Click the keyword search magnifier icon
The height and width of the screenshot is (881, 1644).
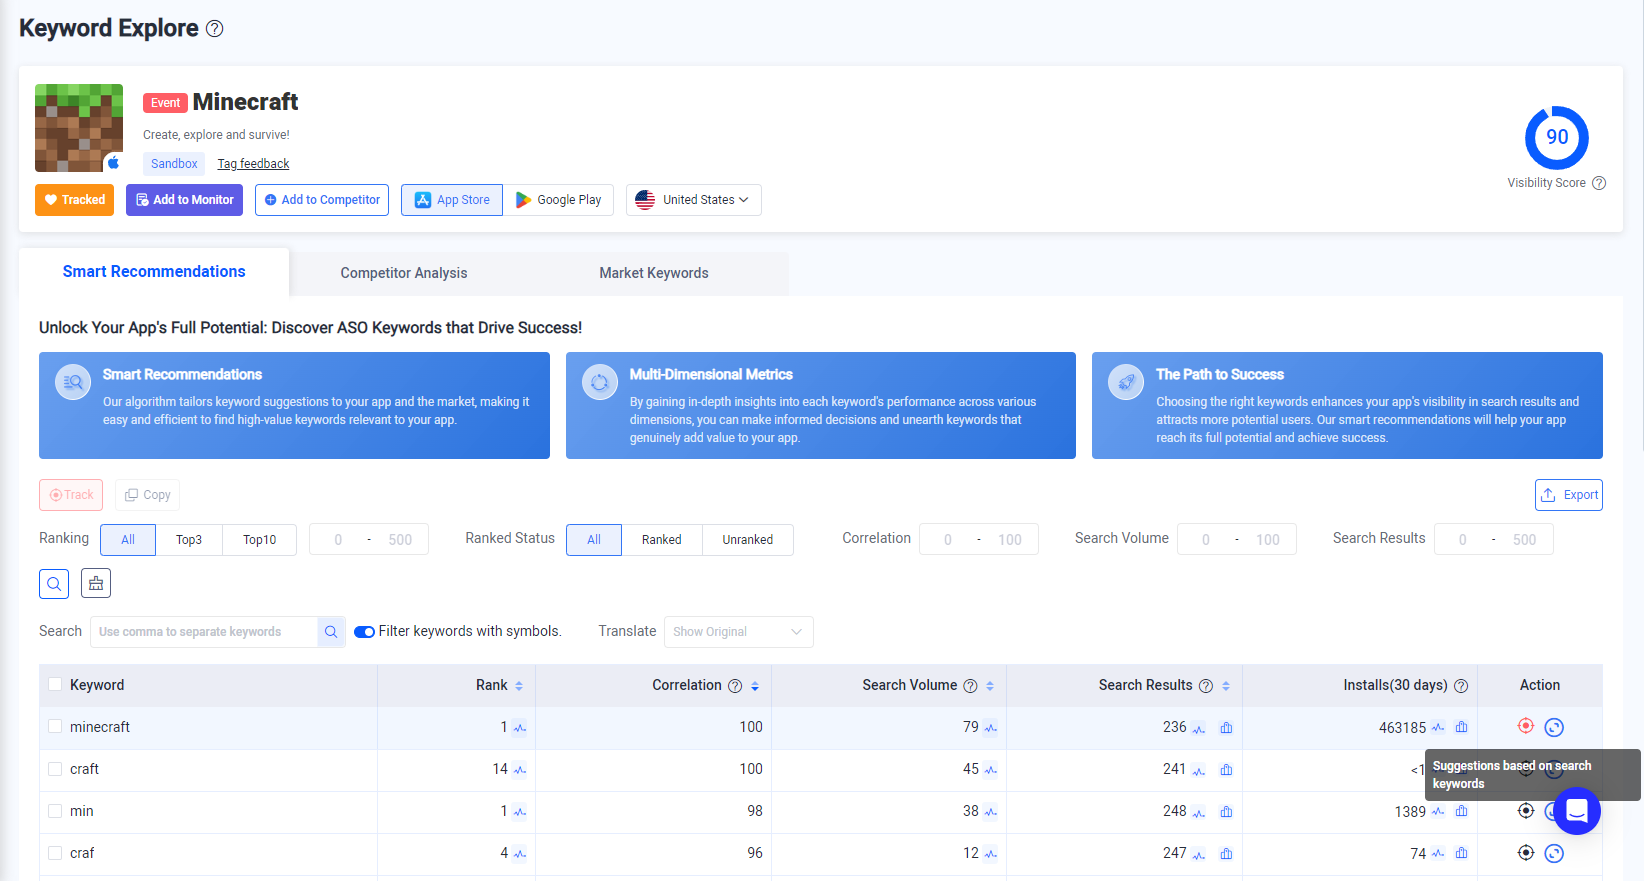[331, 632]
